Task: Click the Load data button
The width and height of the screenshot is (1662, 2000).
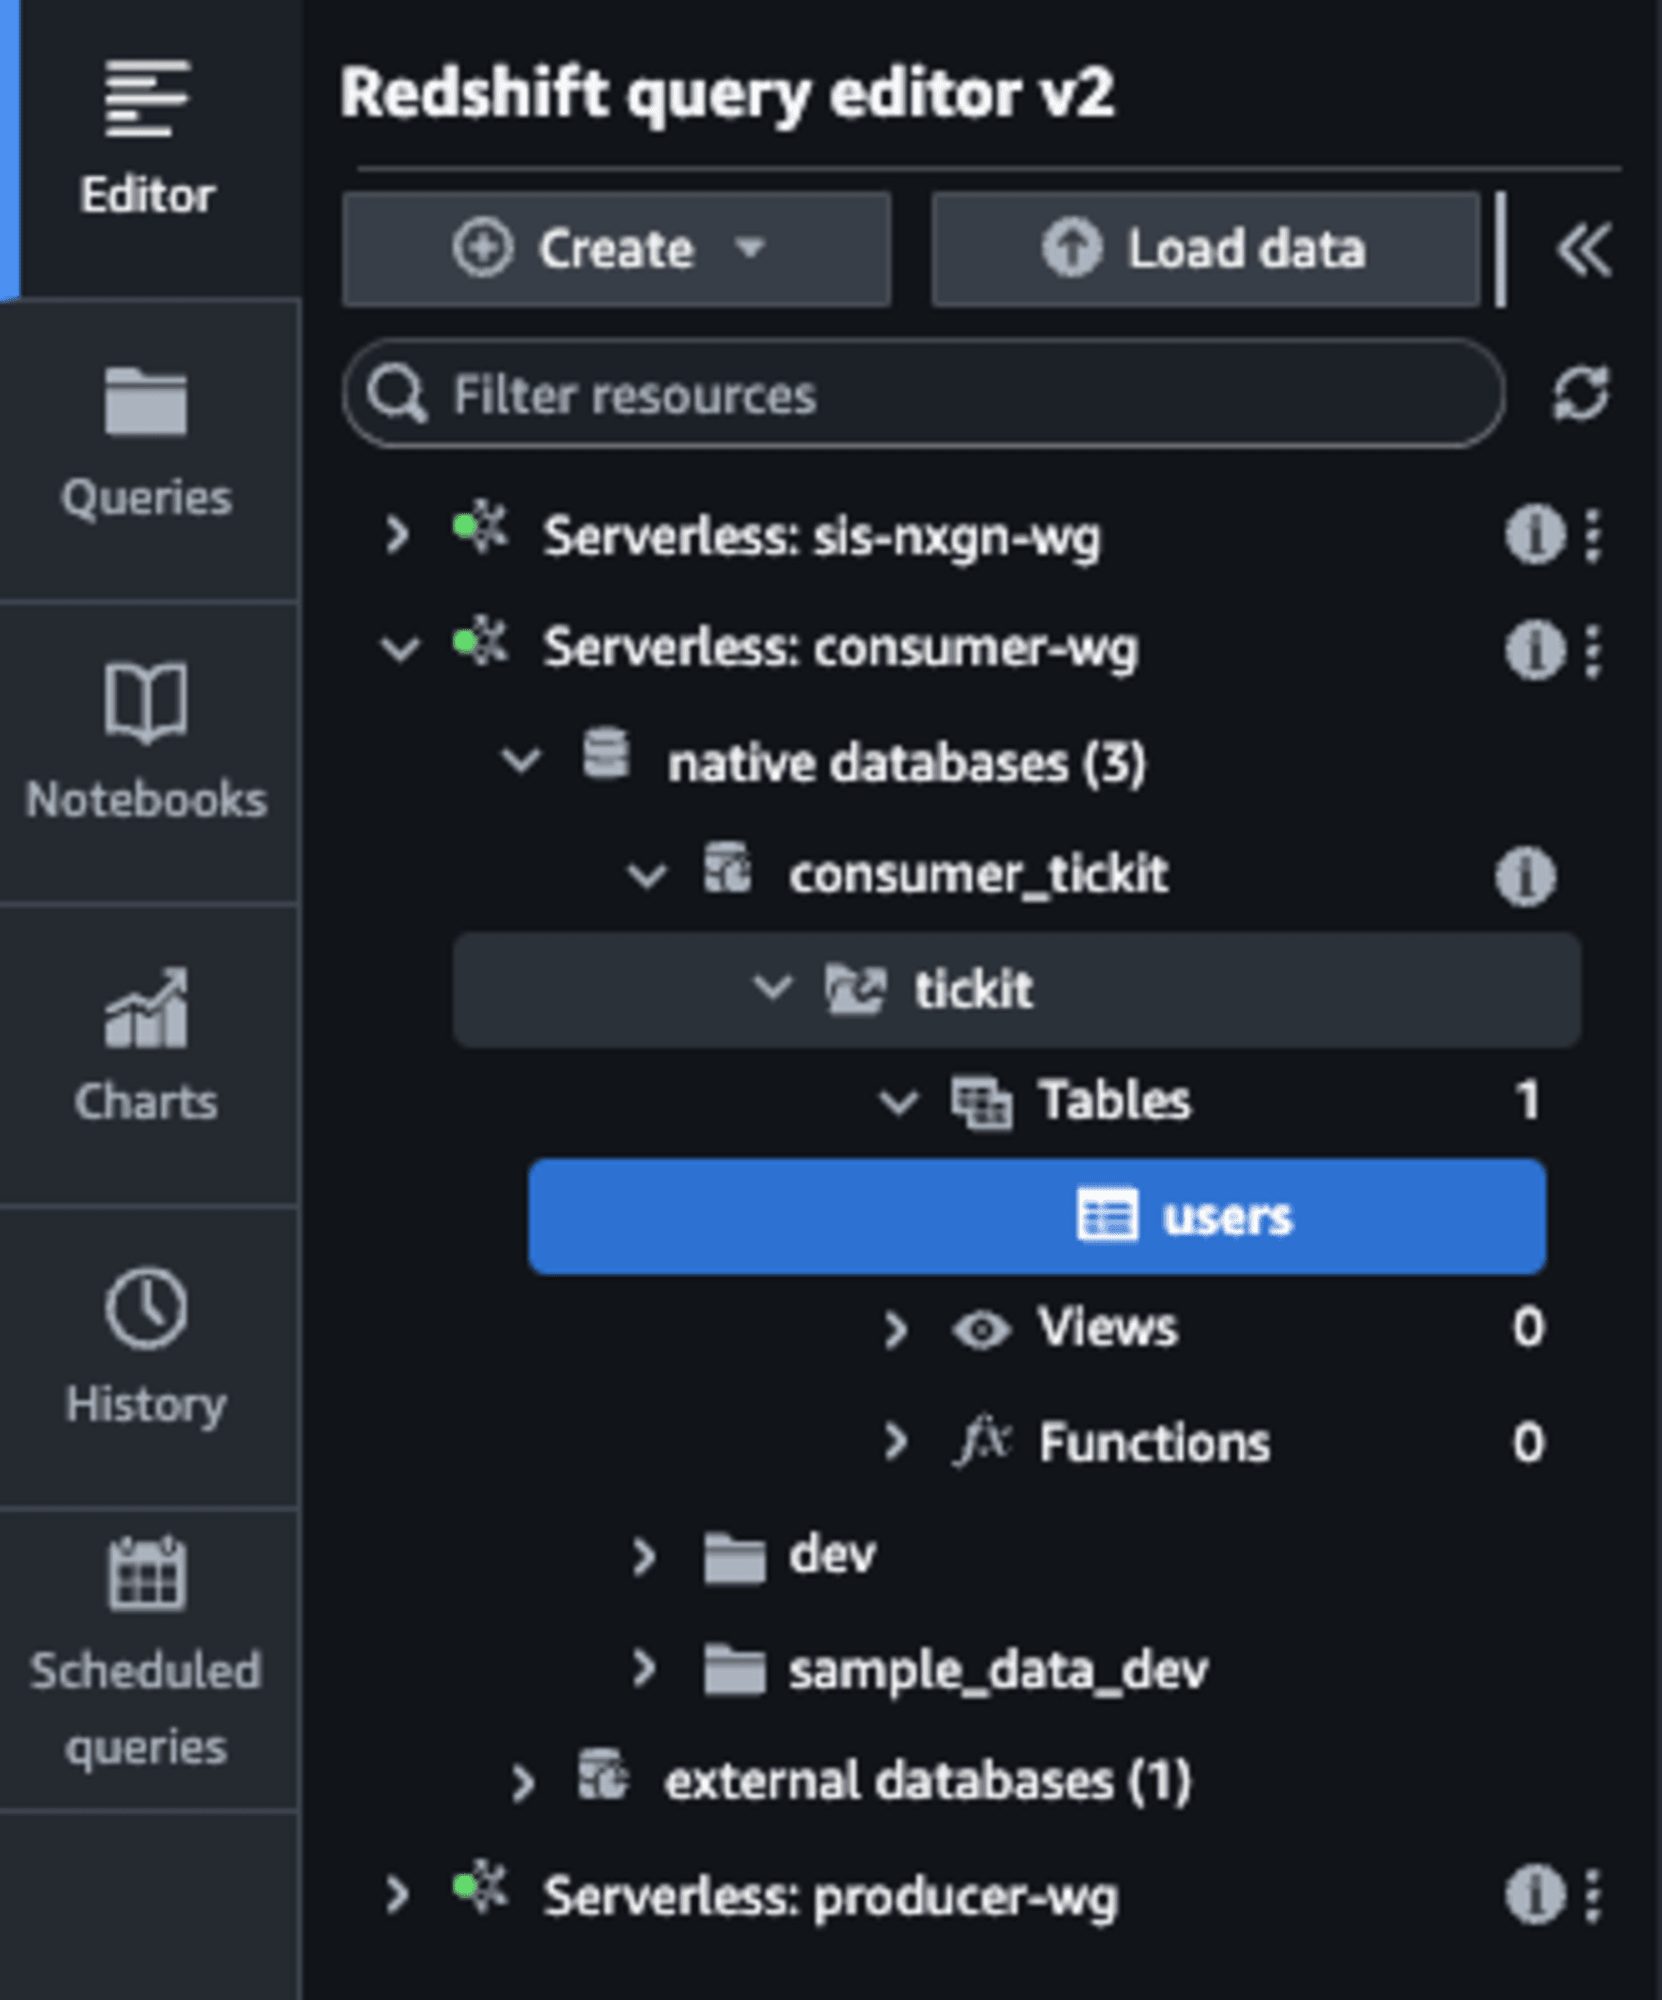Action: [x=1205, y=249]
